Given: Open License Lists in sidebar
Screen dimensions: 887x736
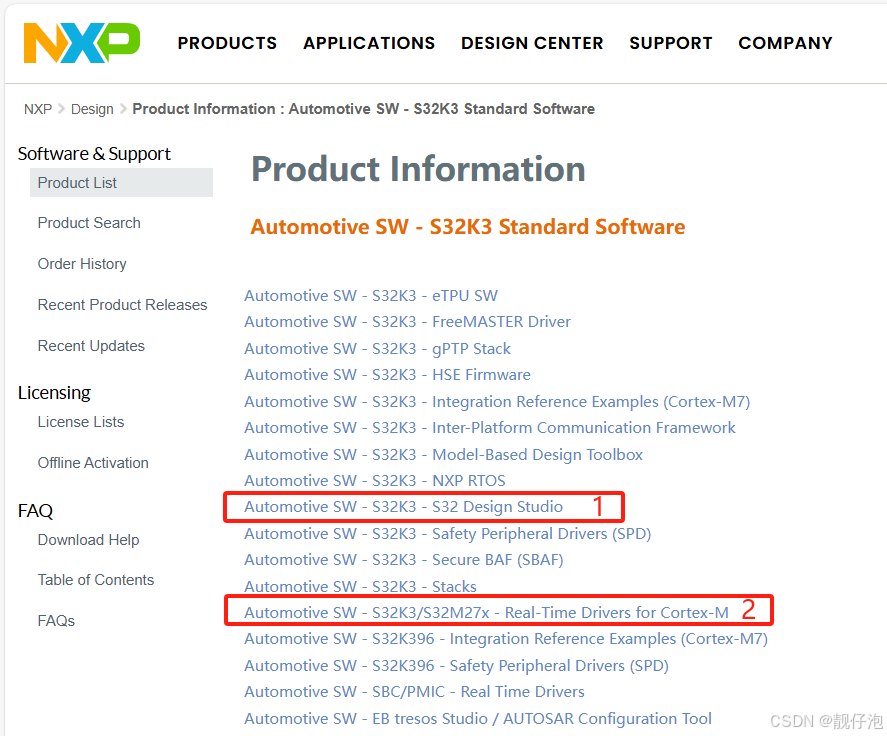Looking at the screenshot, I should coord(80,422).
